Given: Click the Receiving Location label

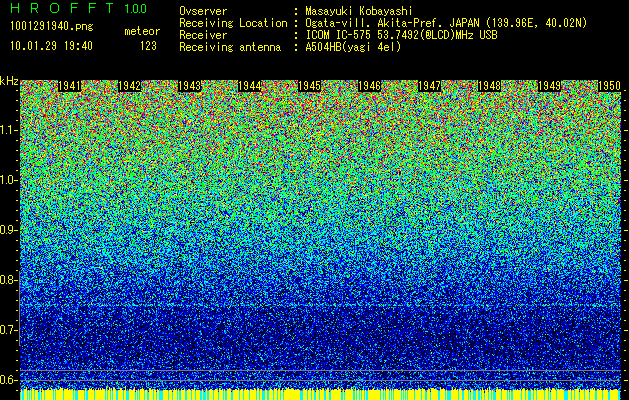Looking at the screenshot, I should pyautogui.click(x=233, y=23).
